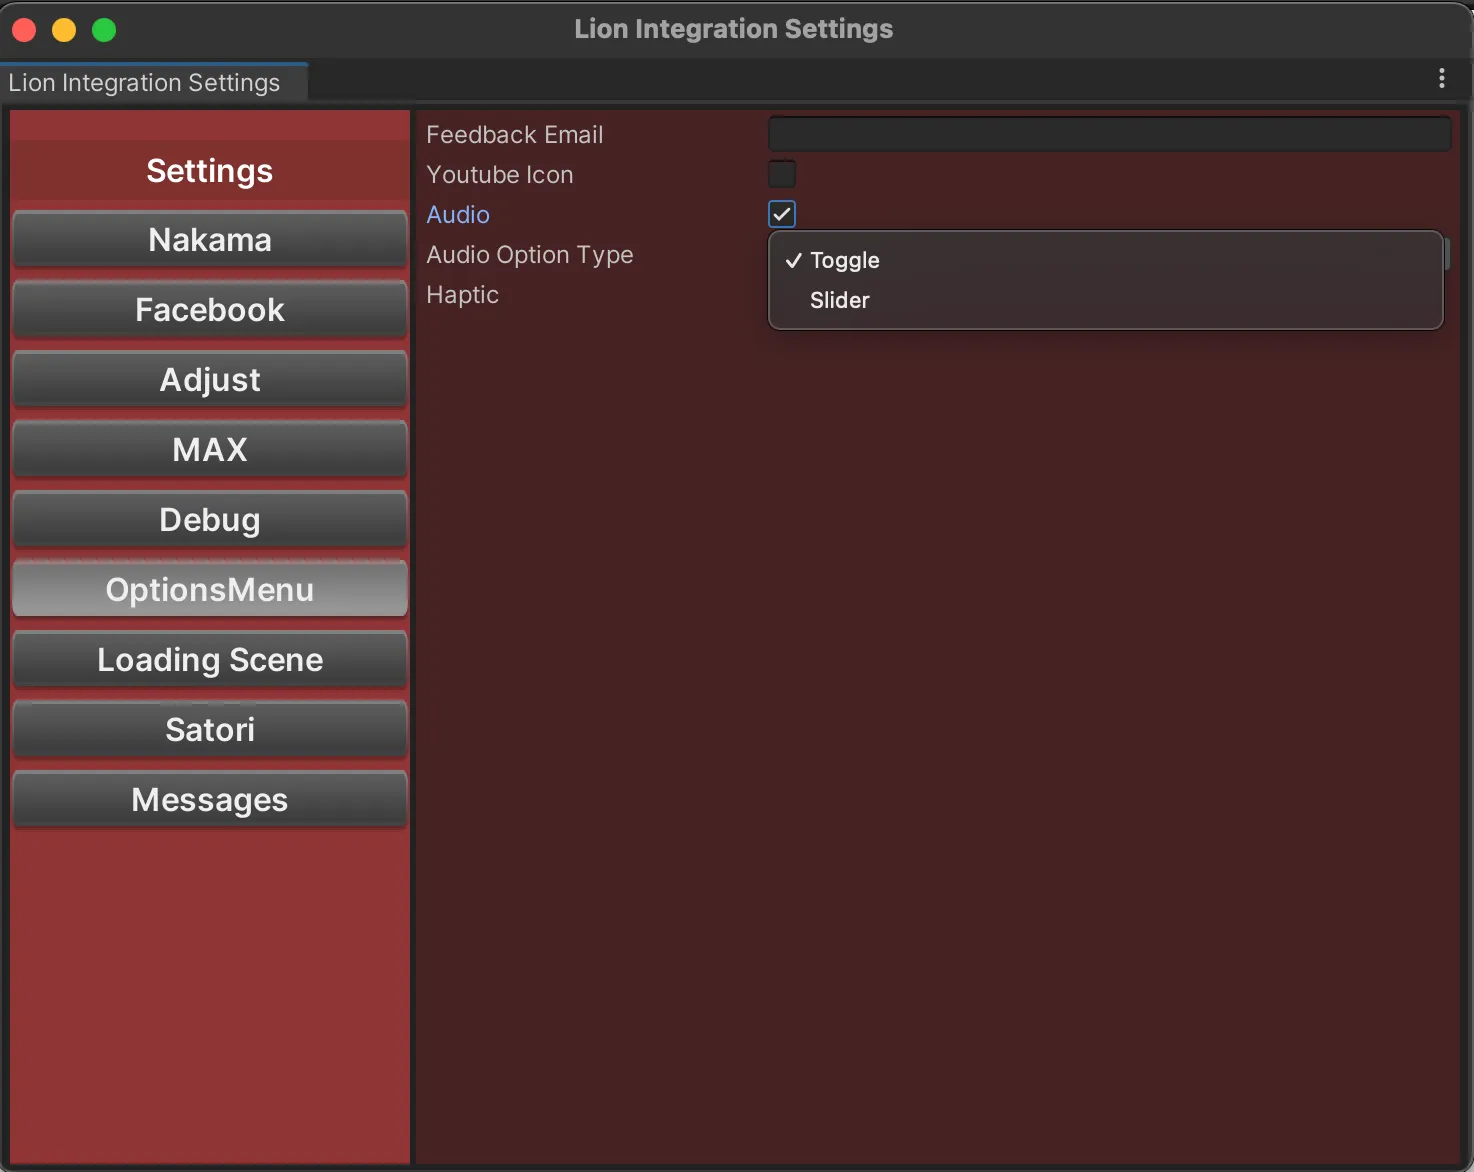Click the Audio Option Type label

tap(530, 255)
